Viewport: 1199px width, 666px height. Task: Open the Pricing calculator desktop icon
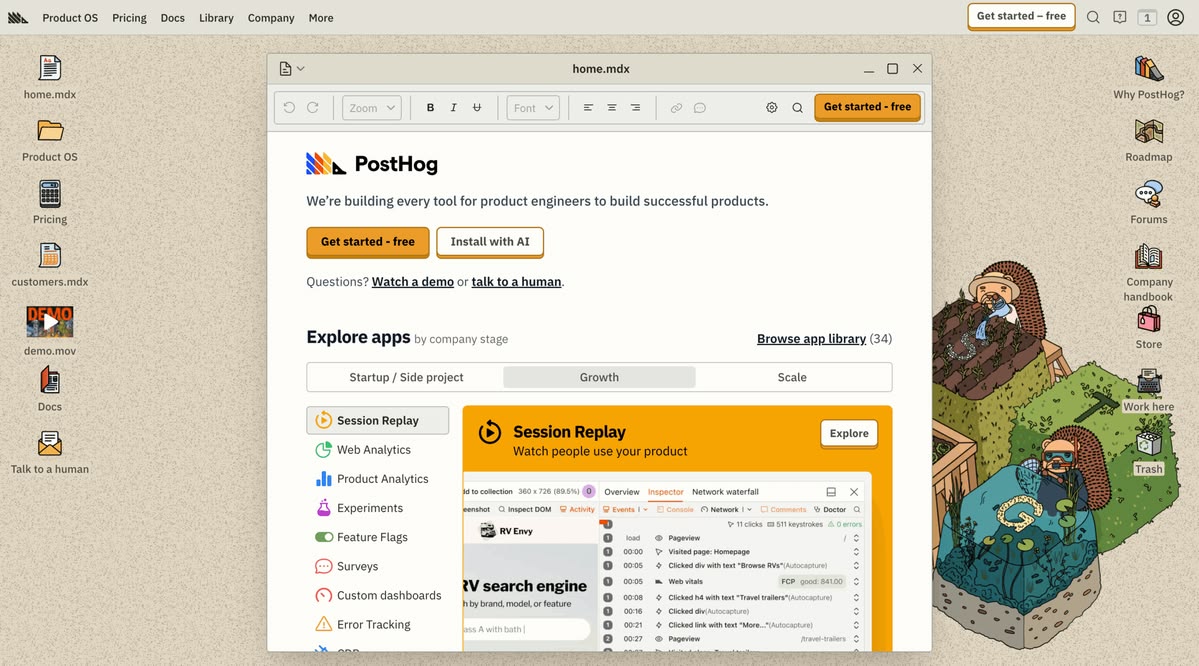tap(50, 194)
